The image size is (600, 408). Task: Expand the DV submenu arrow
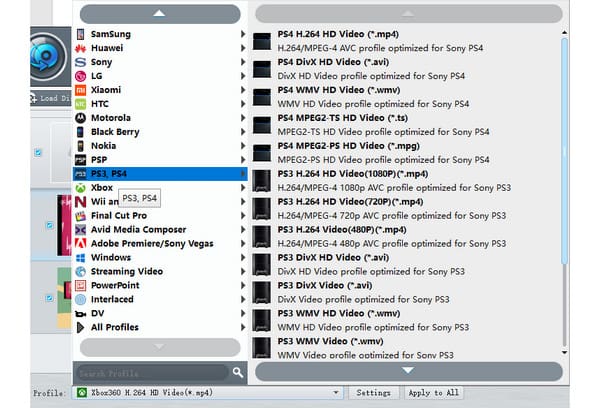(243, 313)
